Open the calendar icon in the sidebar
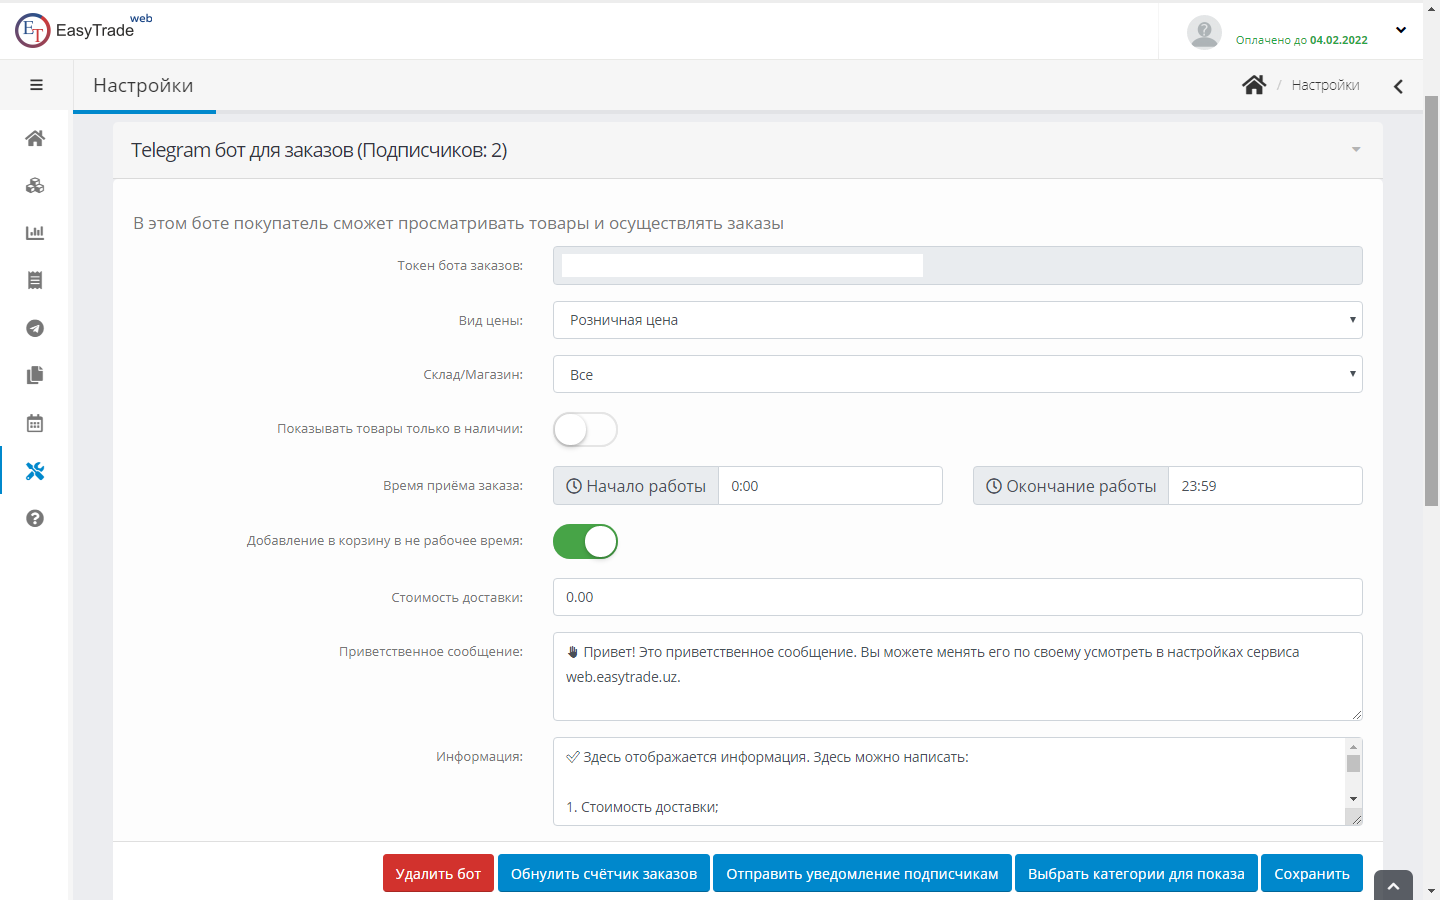 click(x=35, y=423)
